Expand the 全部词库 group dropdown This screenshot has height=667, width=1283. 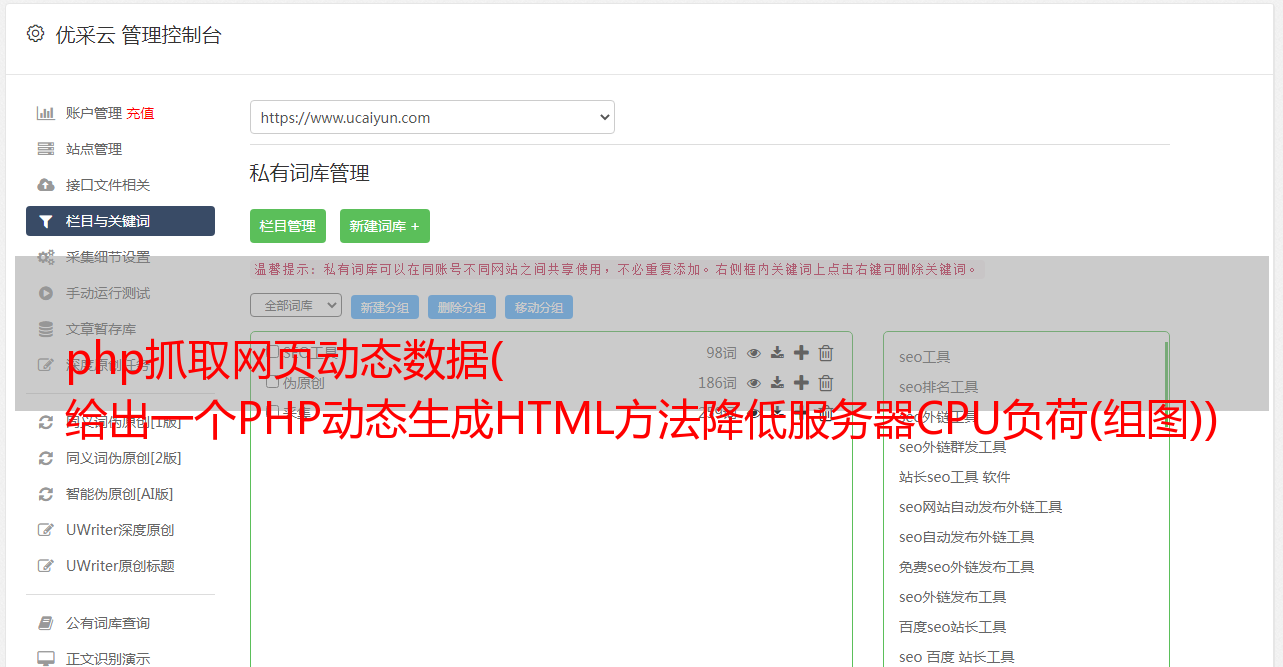(x=296, y=305)
